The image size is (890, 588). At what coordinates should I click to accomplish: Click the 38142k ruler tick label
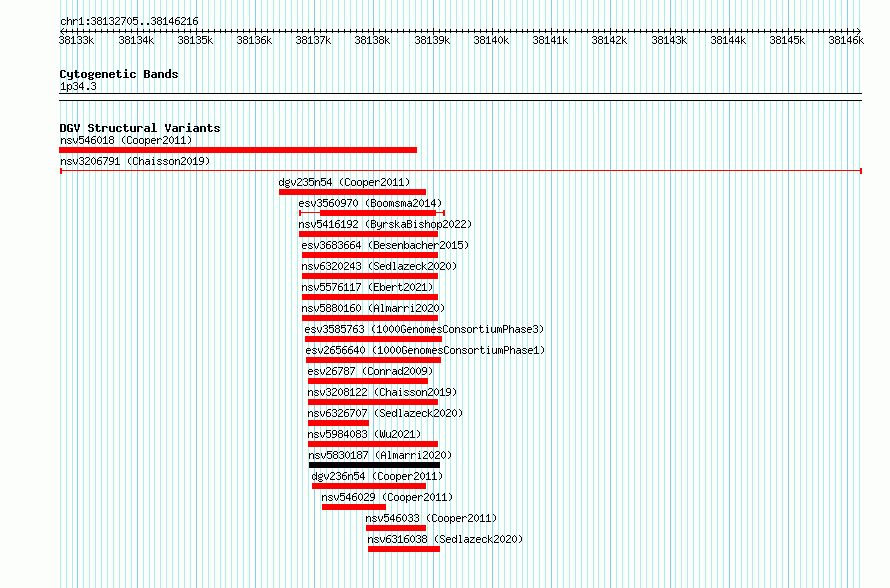click(x=609, y=40)
